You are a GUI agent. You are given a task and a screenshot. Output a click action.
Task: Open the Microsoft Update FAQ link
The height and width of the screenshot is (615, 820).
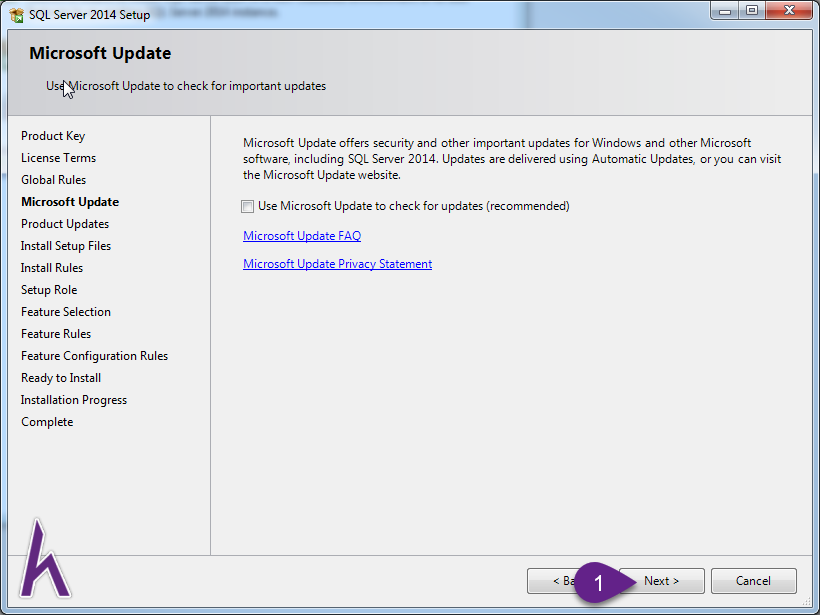[x=302, y=236]
